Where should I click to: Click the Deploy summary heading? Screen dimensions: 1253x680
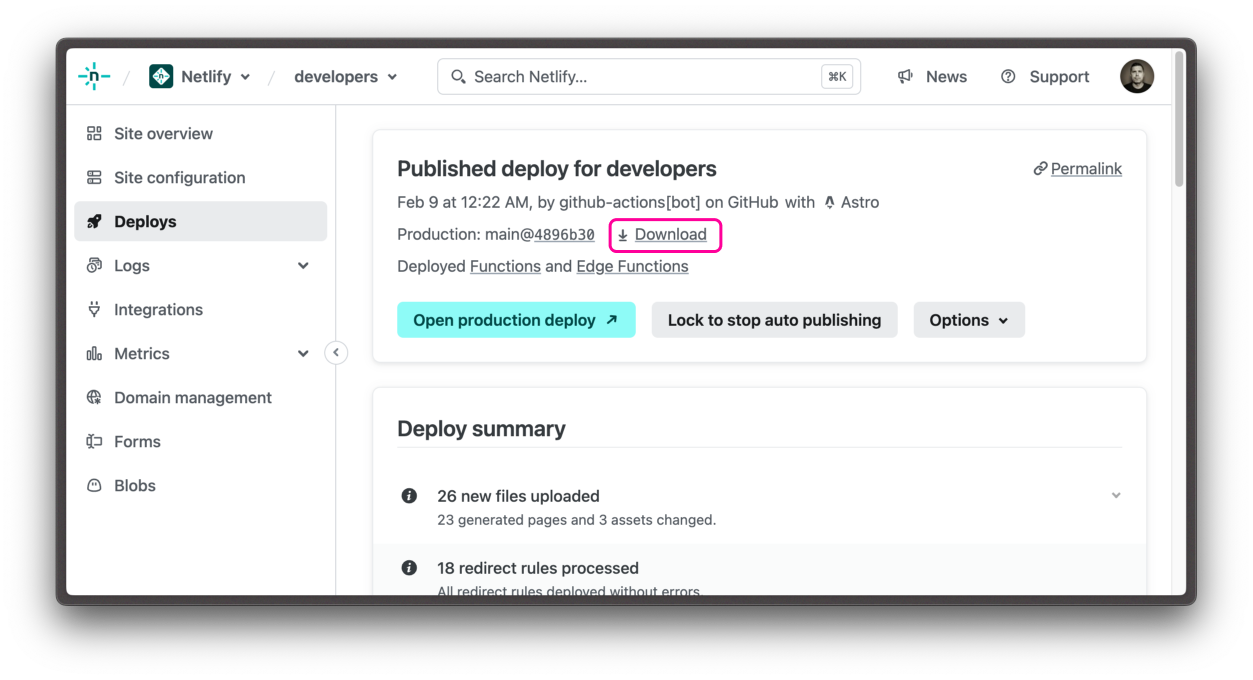481,429
